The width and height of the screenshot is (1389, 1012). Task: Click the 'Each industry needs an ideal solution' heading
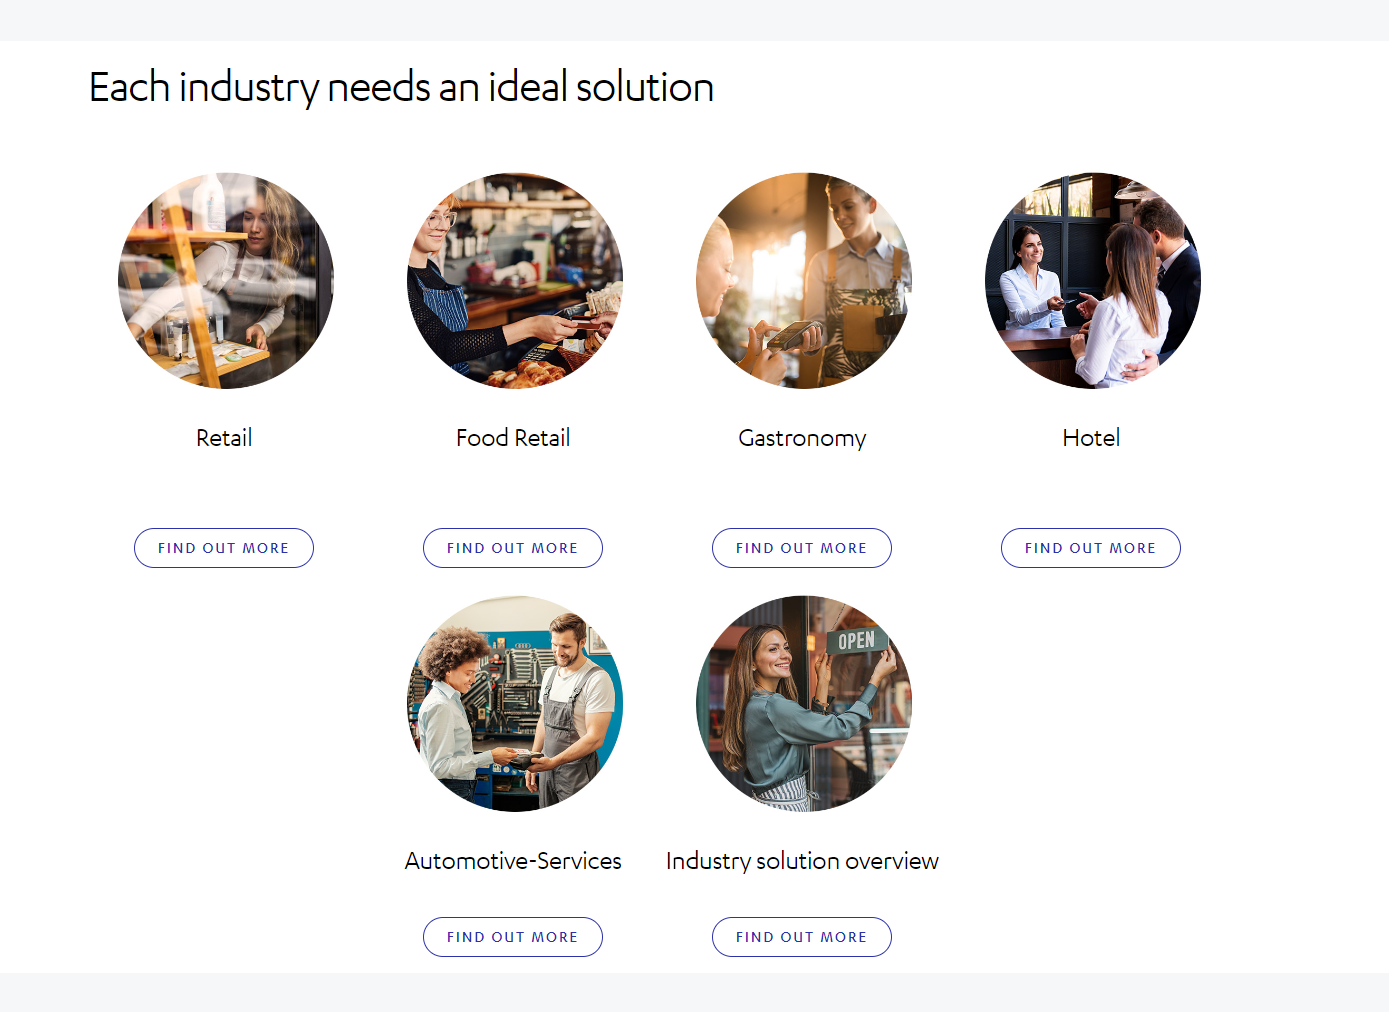point(401,88)
